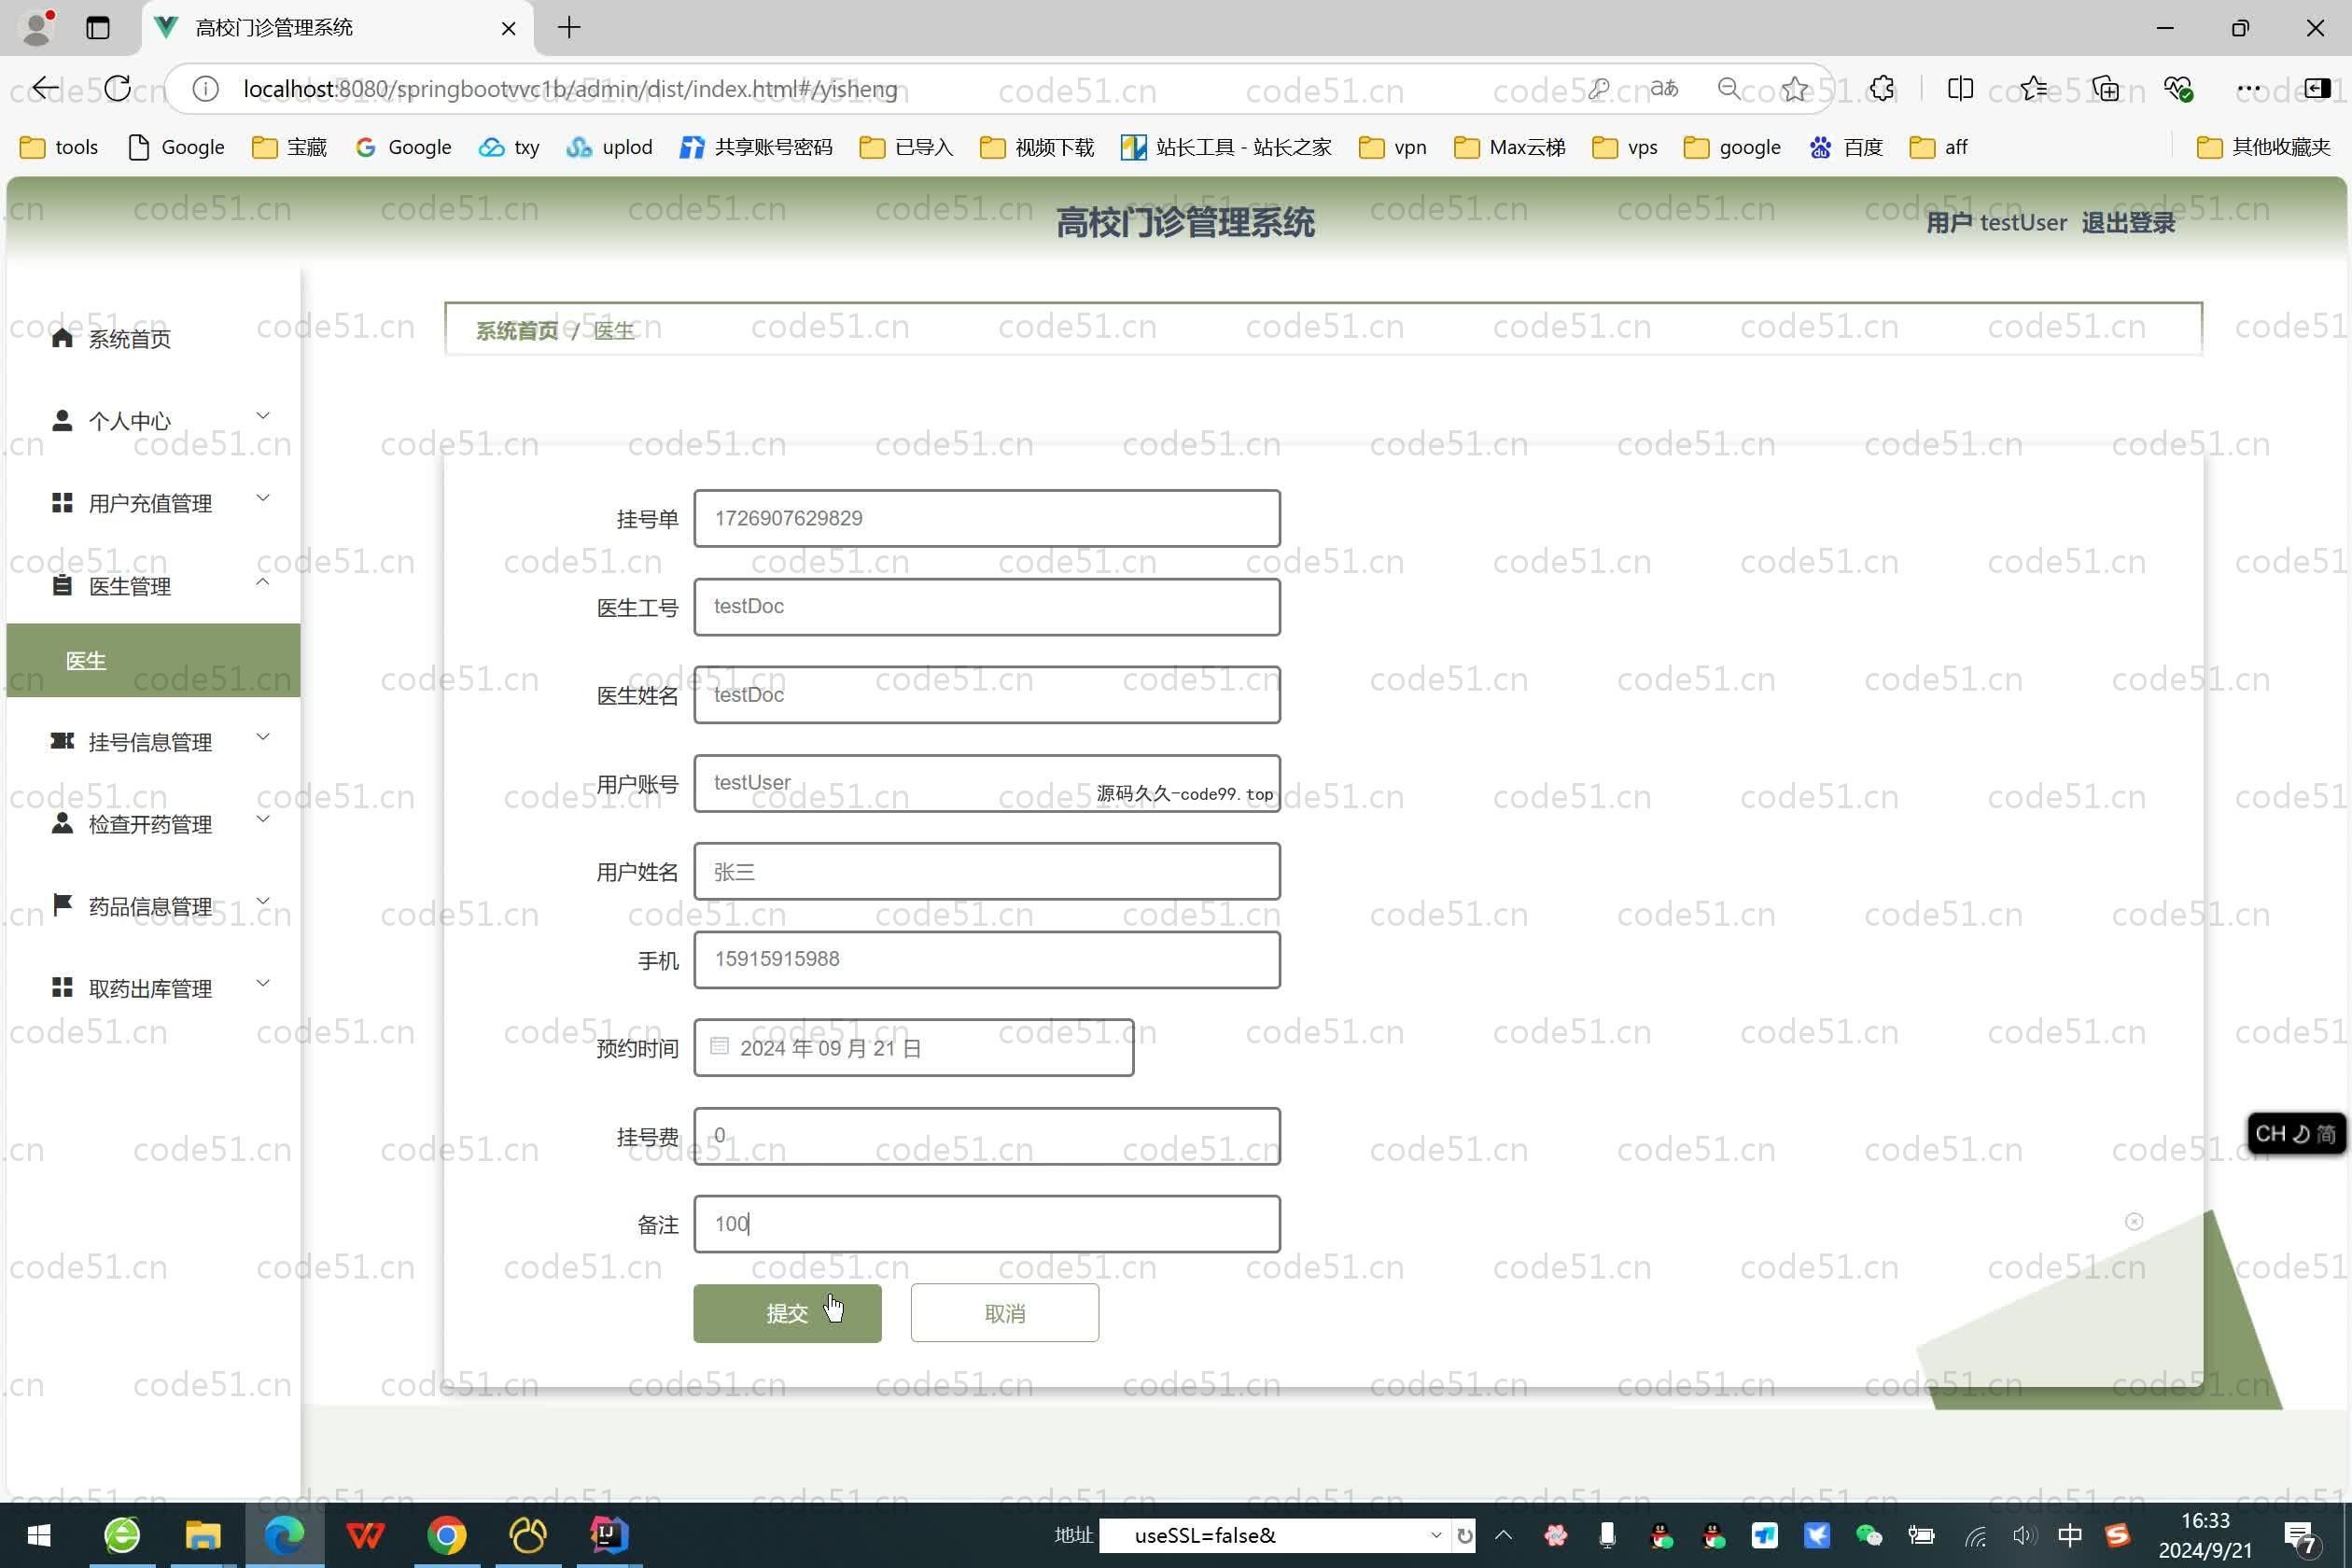Open 药品信息管理 menu item
Image resolution: width=2352 pixels, height=1568 pixels.
pyautogui.click(x=153, y=905)
